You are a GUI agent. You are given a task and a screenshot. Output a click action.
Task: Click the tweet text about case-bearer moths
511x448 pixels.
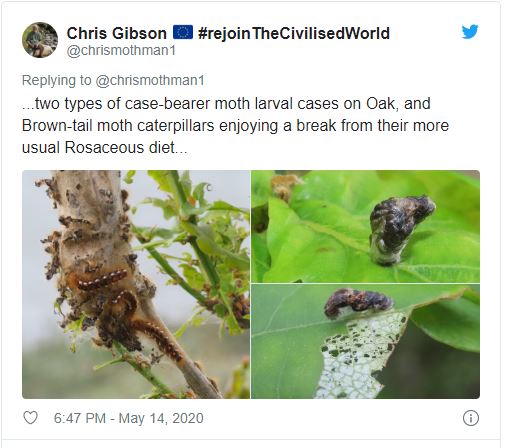pos(235,125)
